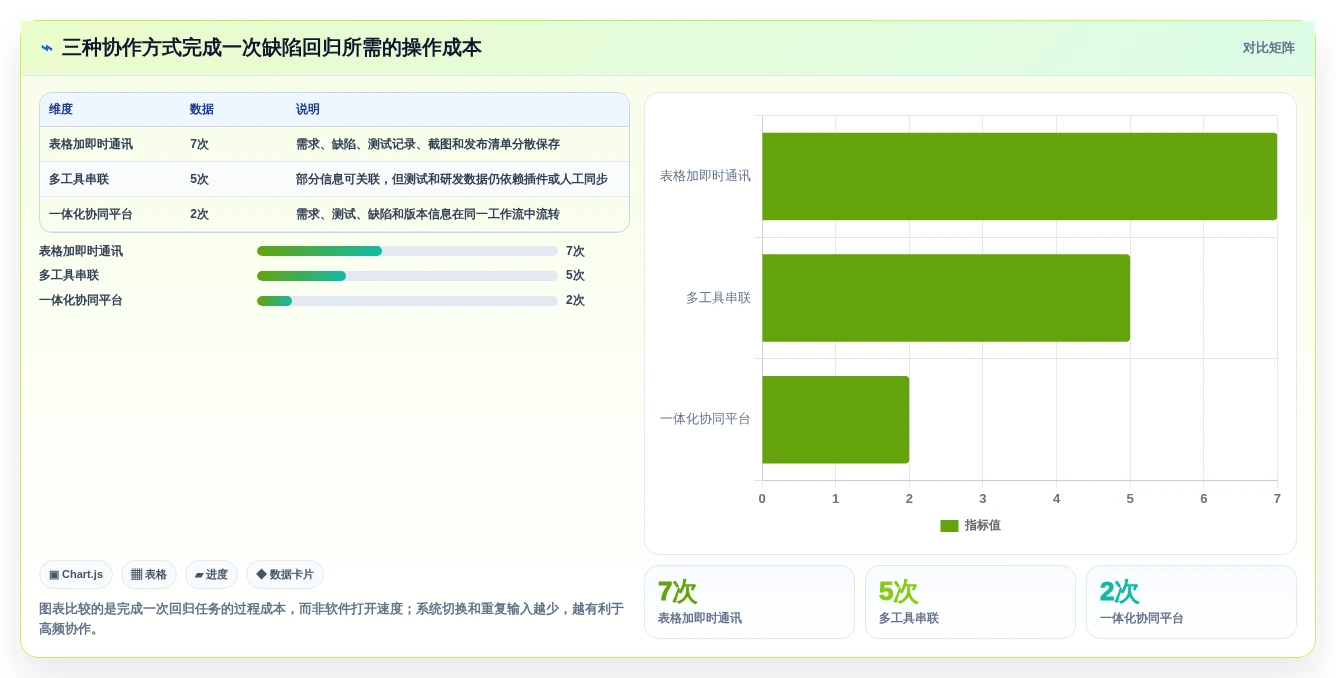1336x678 pixels.
Task: Click the 多工具串联 table row name
Action: [79, 179]
